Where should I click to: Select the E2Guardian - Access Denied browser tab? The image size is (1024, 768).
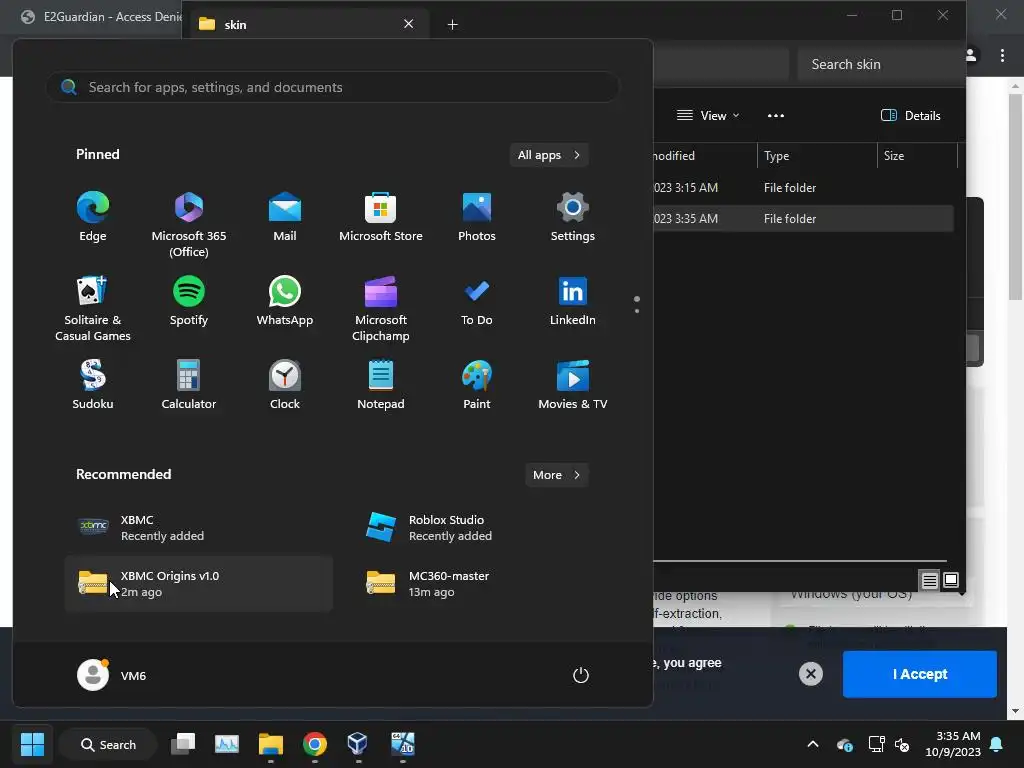coord(99,17)
